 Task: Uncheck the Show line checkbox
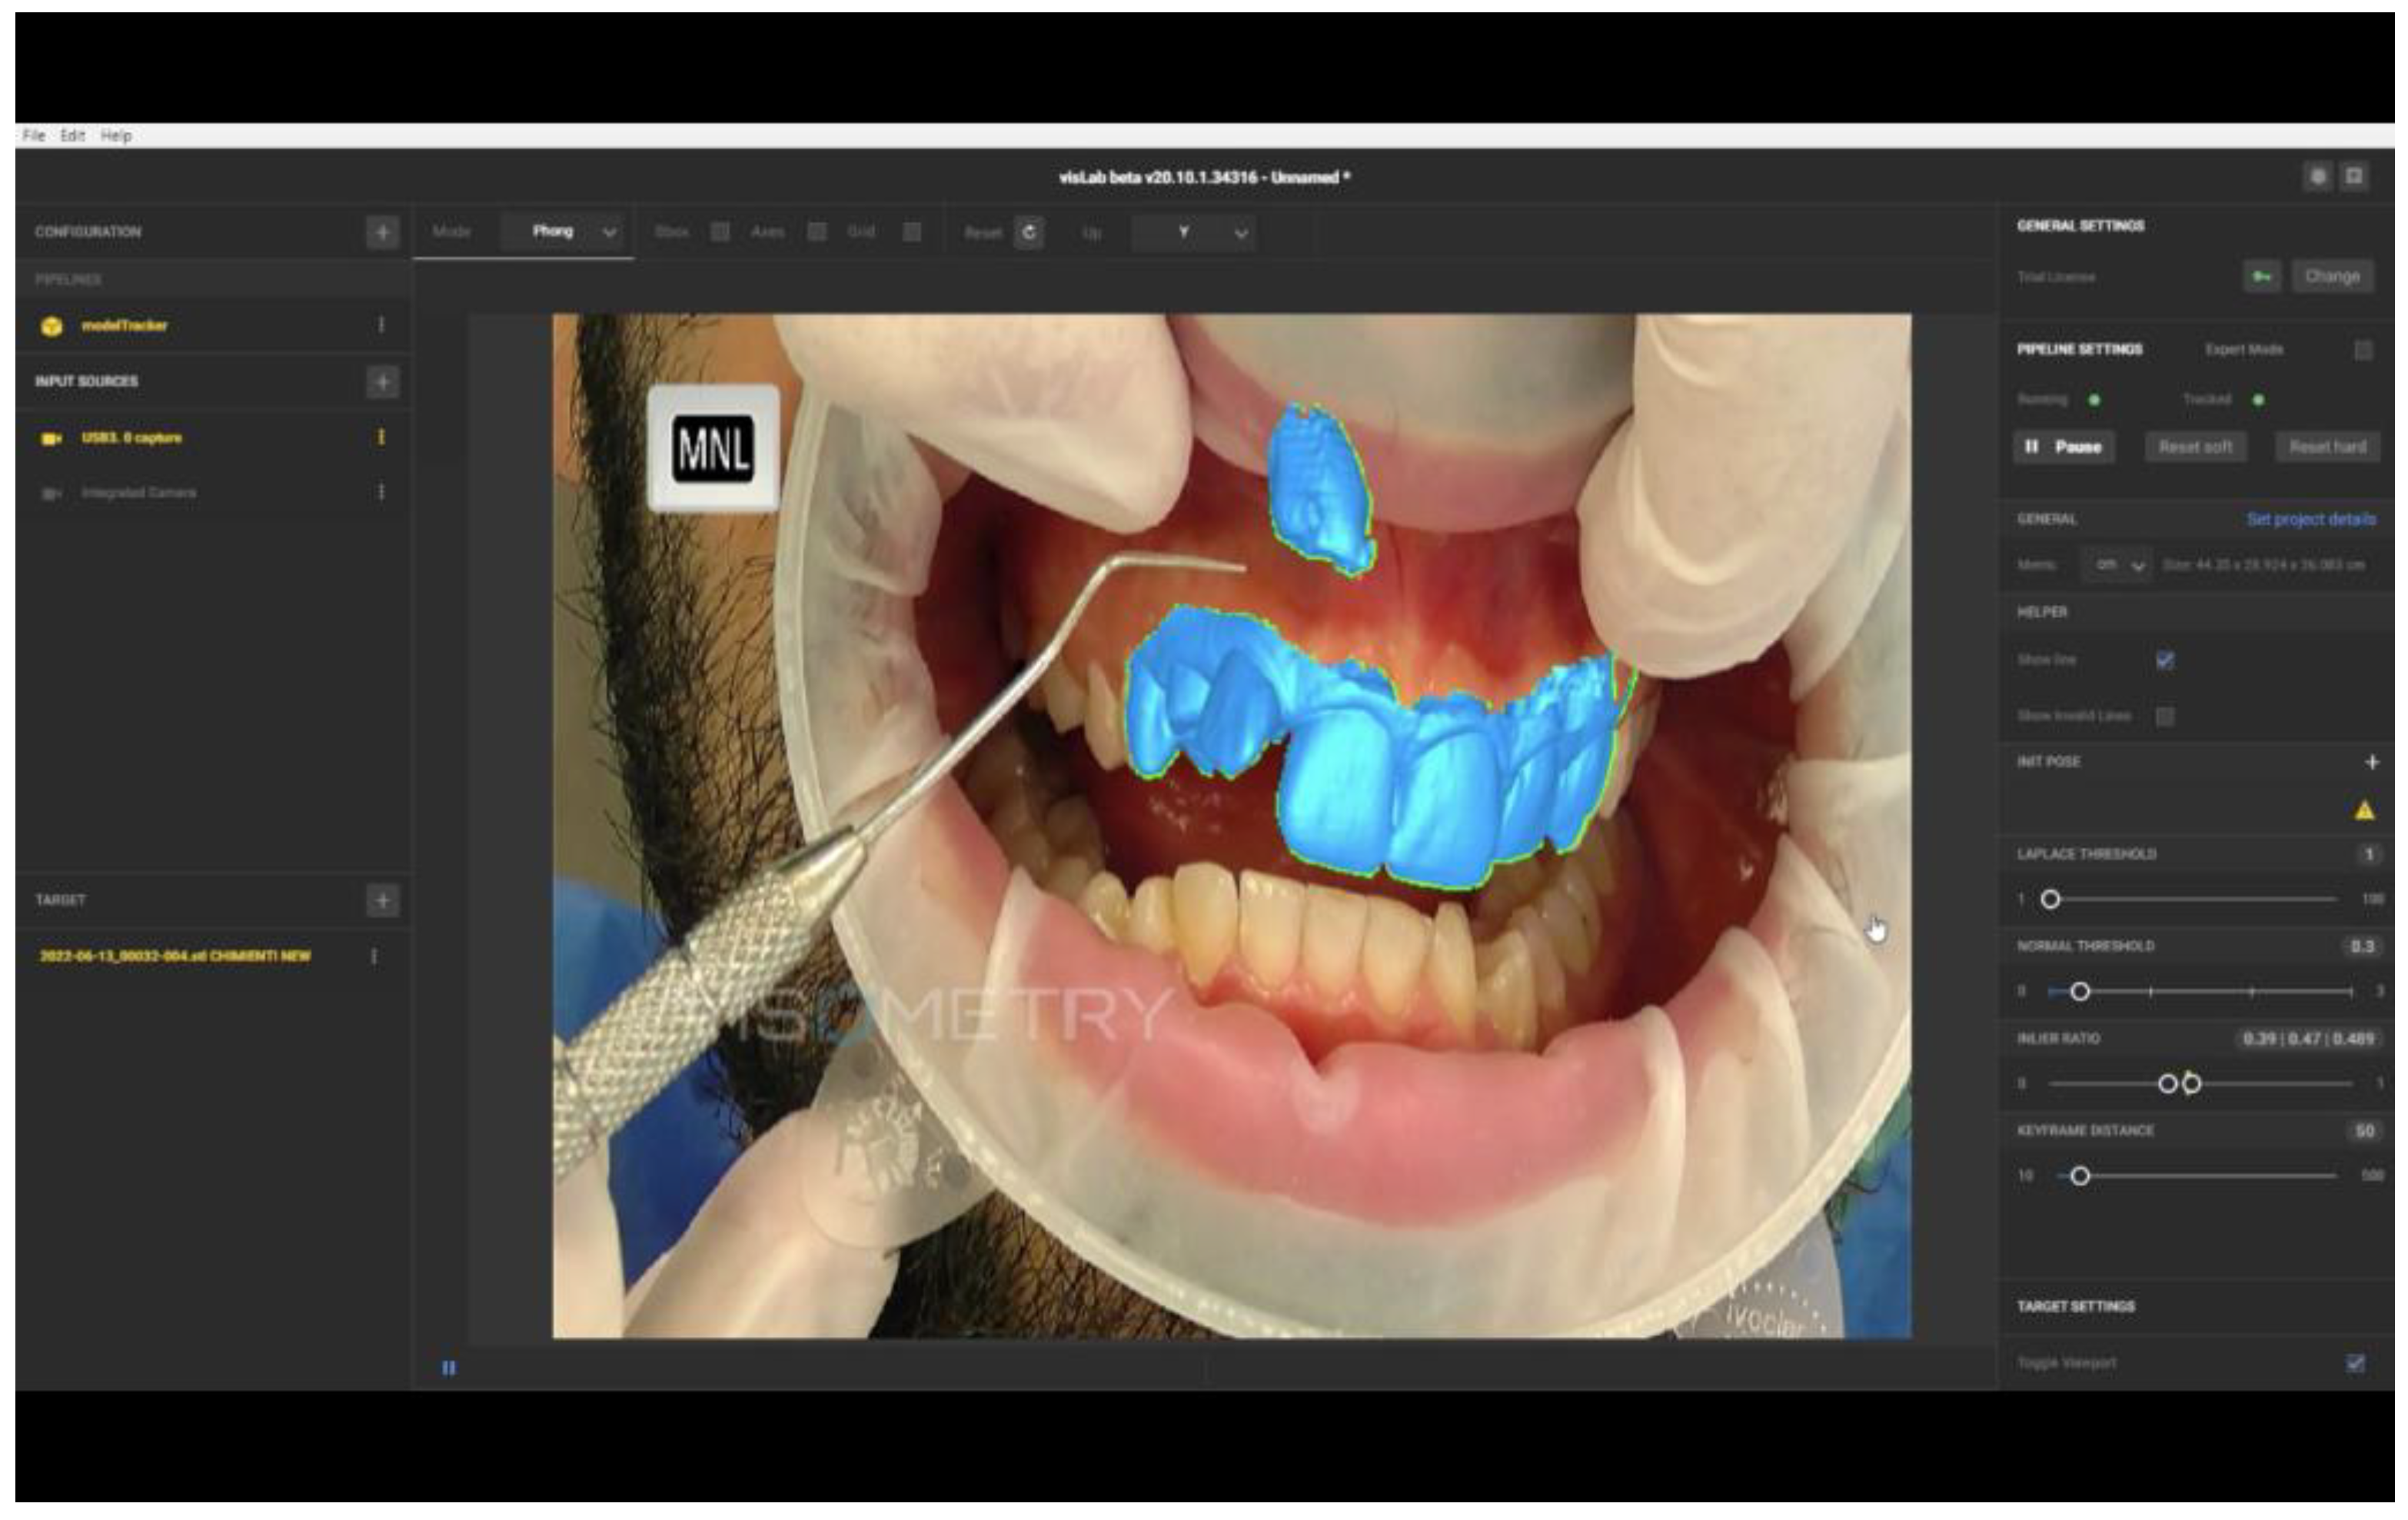click(2165, 660)
